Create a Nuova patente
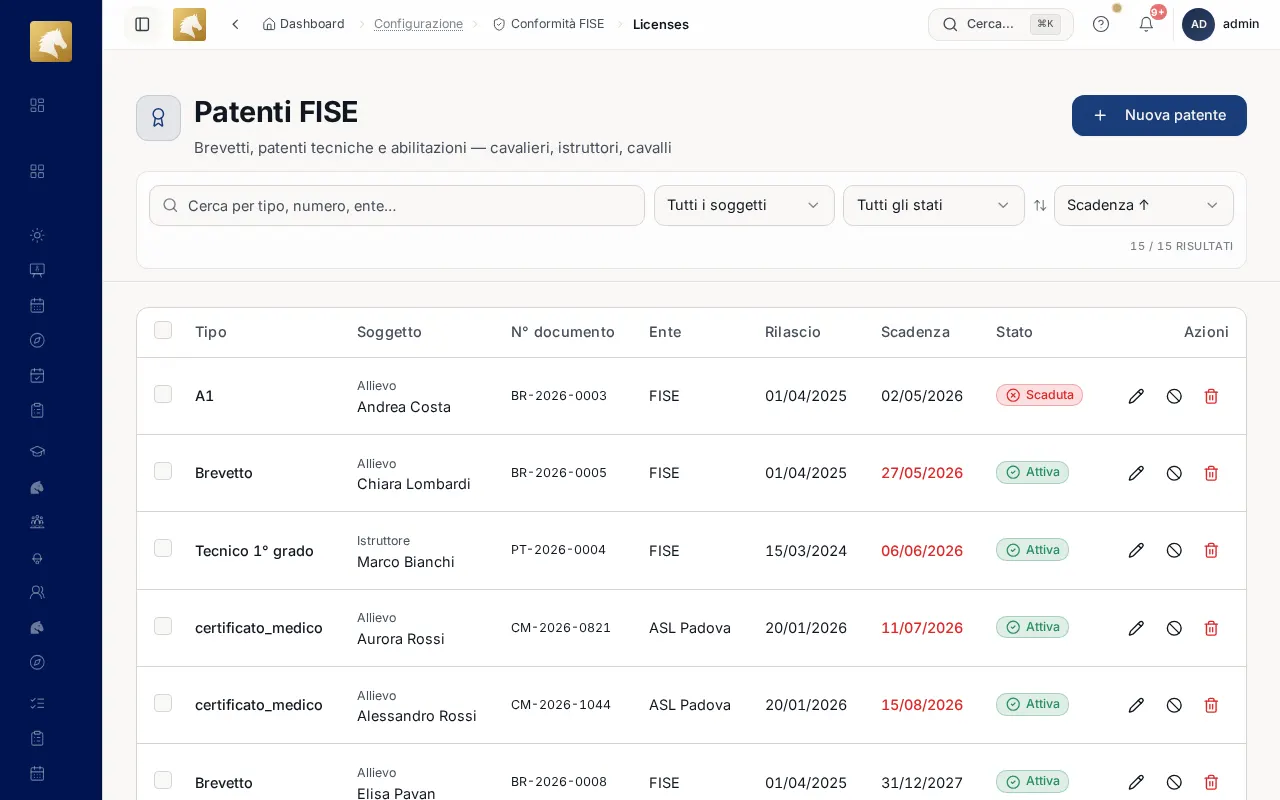 (1159, 115)
